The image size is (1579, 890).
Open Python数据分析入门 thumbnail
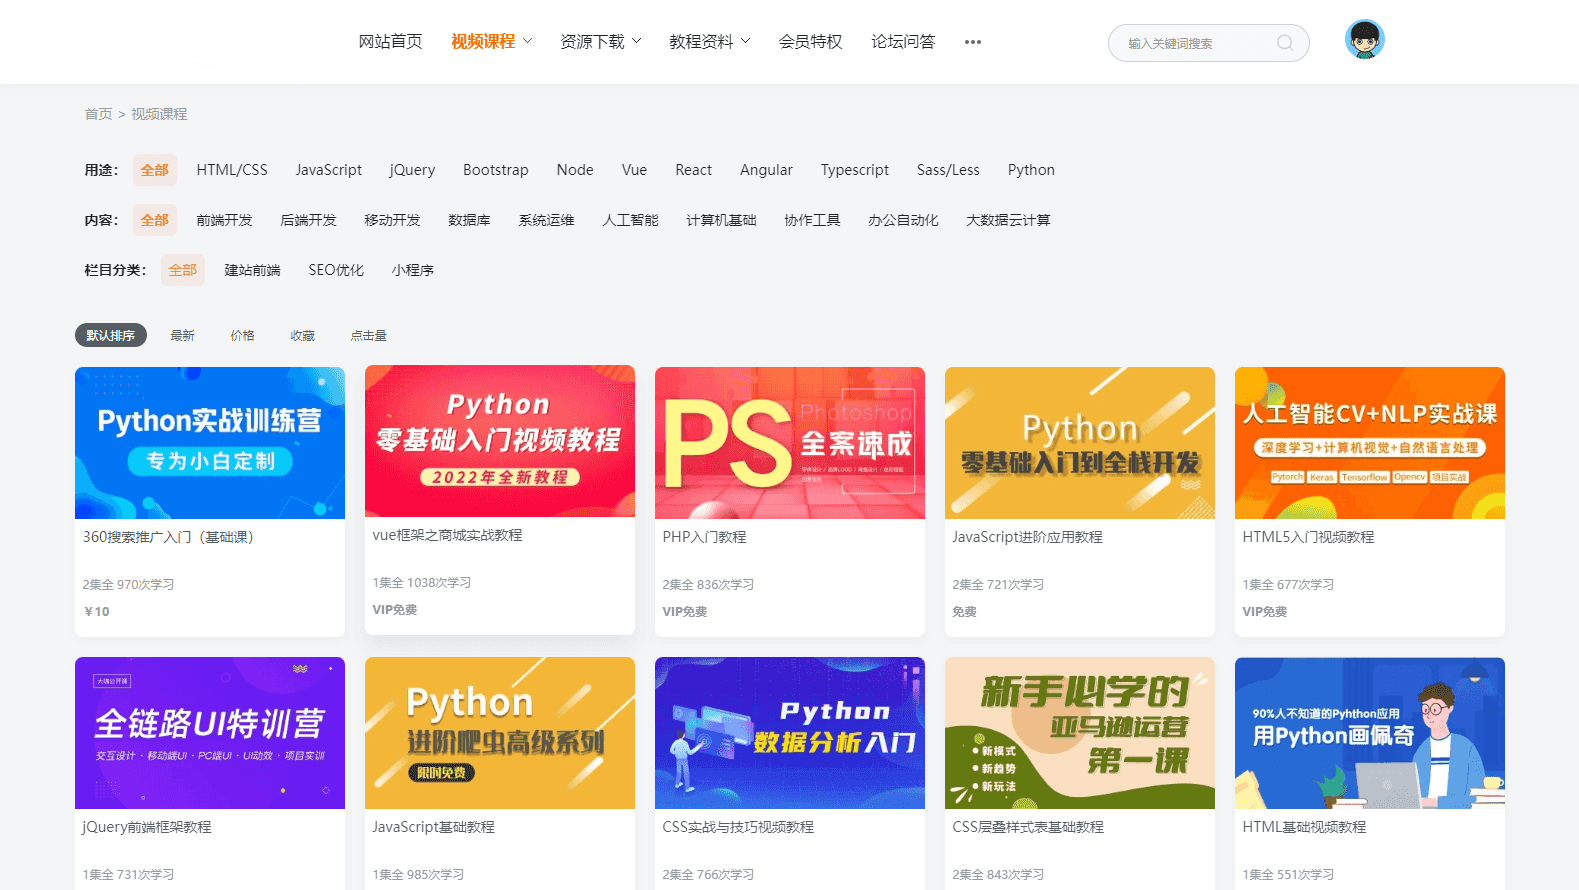coord(790,733)
